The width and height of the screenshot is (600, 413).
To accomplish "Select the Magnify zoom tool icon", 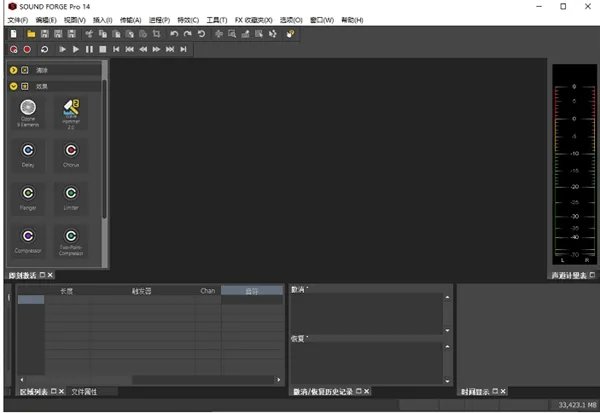I will pyautogui.click(x=232, y=34).
